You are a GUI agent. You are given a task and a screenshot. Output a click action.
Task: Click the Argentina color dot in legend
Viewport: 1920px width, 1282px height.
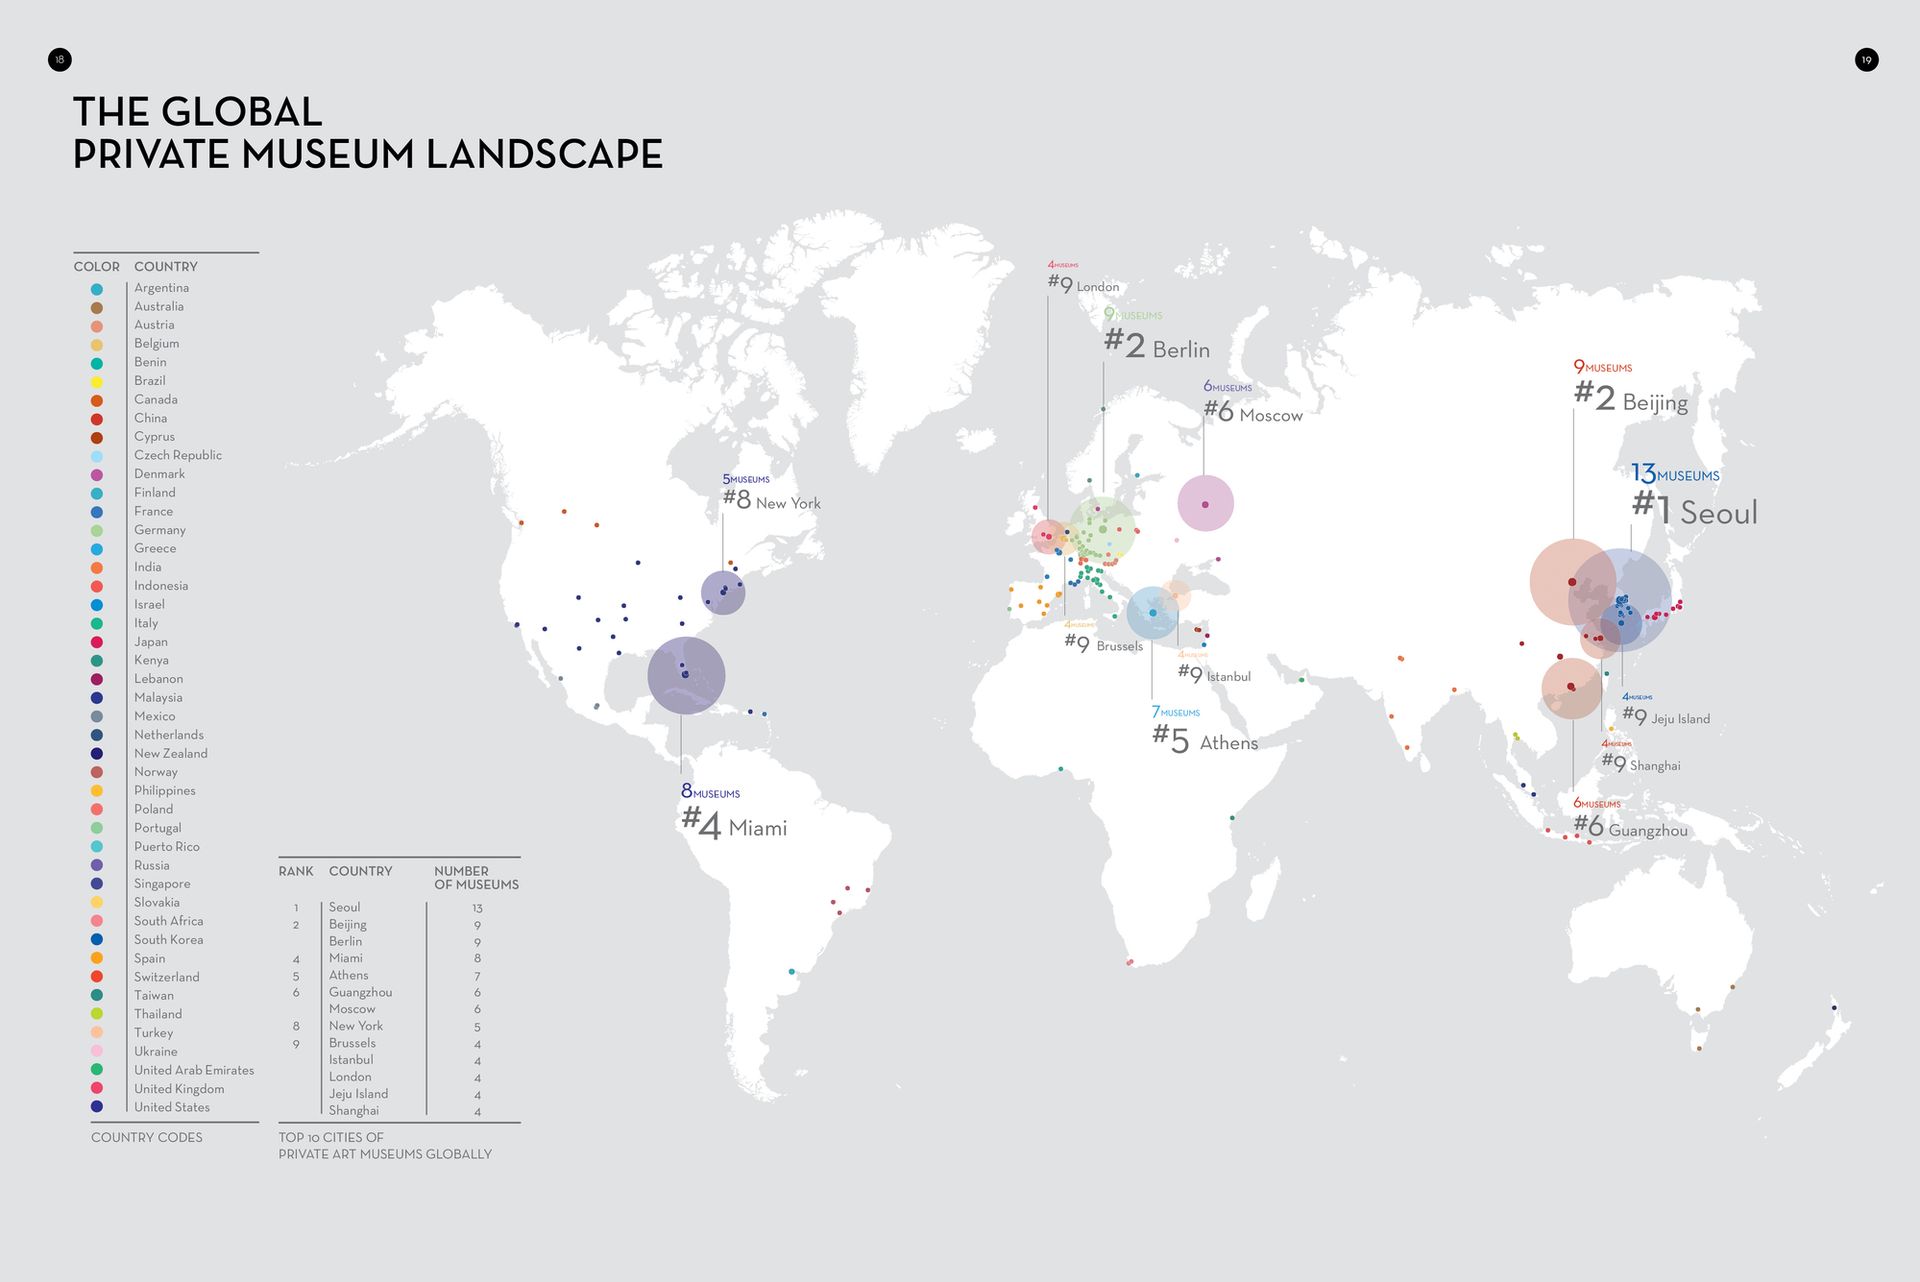97,289
